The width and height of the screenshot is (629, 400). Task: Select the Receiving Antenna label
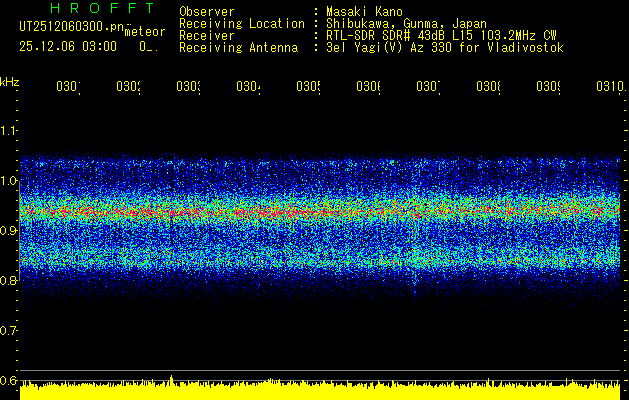(x=238, y=48)
